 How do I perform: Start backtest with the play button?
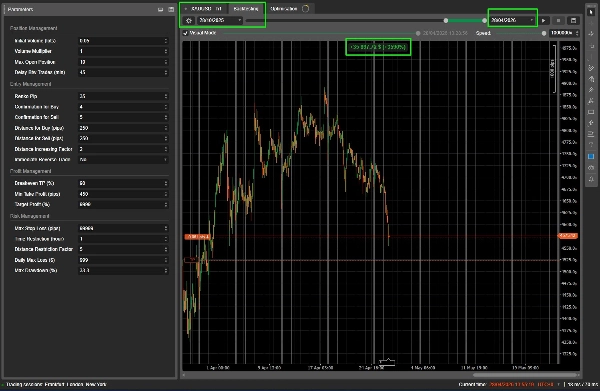544,21
